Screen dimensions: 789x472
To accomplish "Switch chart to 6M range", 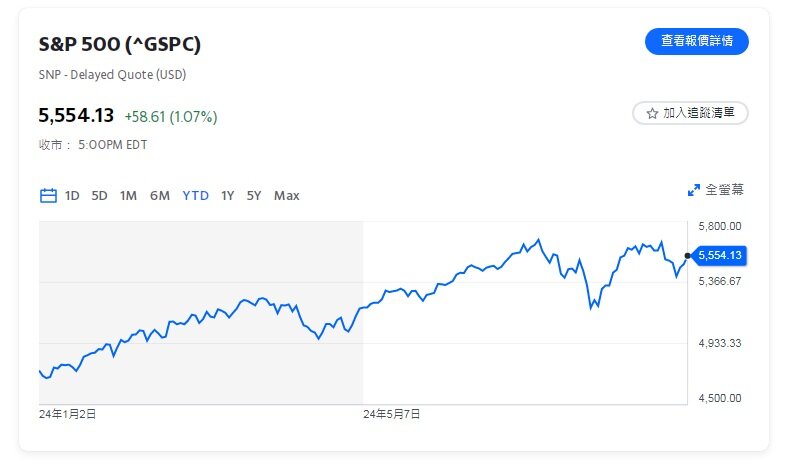I will (160, 196).
